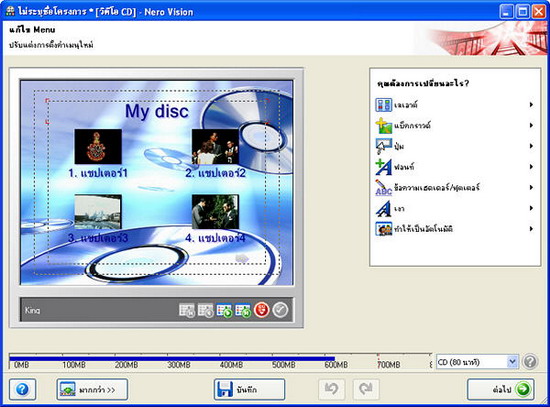Click the grey checkmark icon in preview bar

pos(280,310)
